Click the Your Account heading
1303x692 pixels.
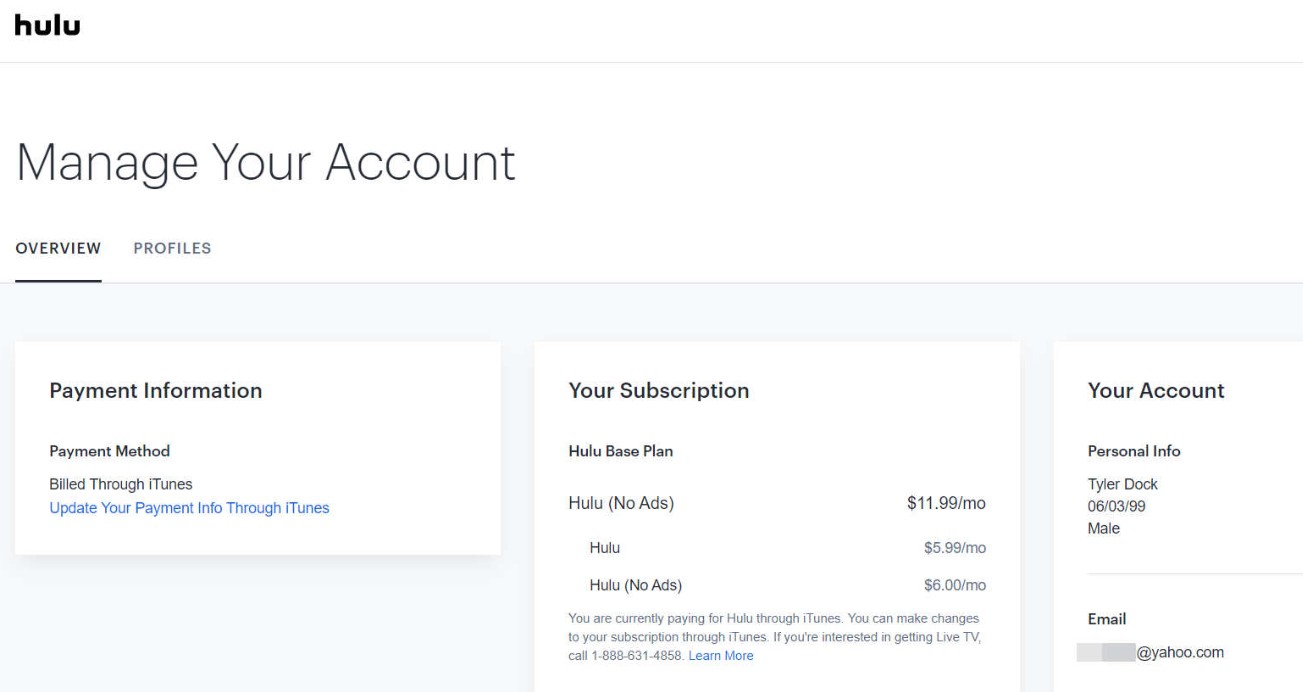coord(1156,391)
